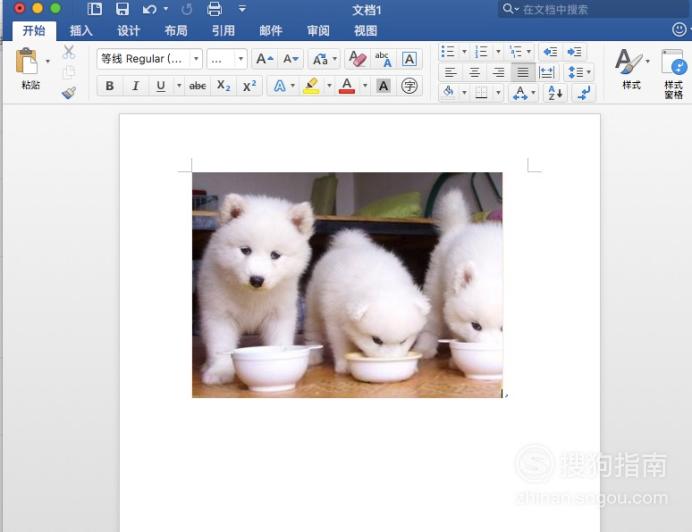692x532 pixels.
Task: Decrease font size with A-down button
Action: click(x=291, y=59)
